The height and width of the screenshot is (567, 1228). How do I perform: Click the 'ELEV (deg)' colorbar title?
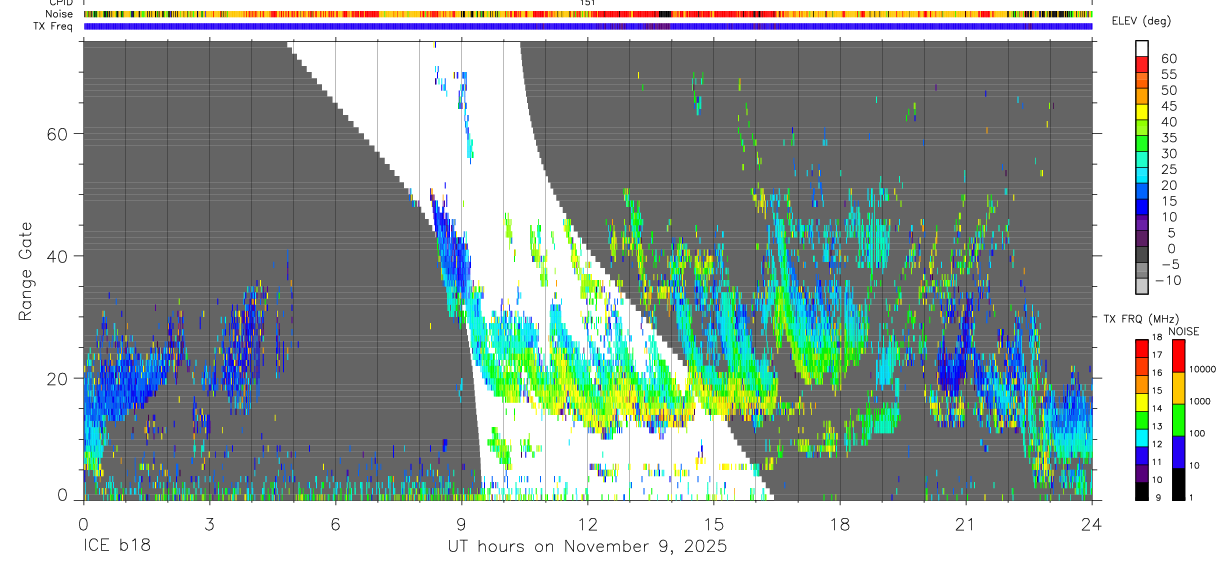coord(1143,21)
